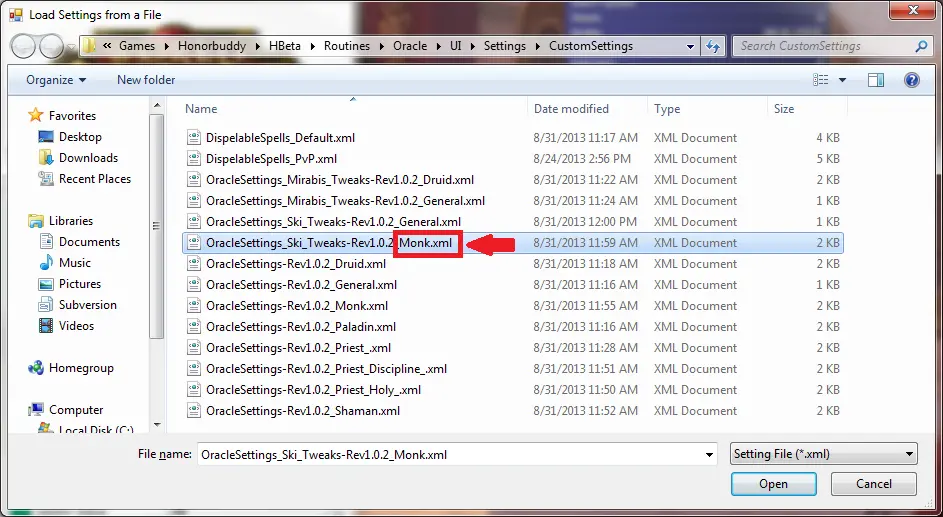Open the view options dropdown arrow
Image resolution: width=943 pixels, height=517 pixels.
[842, 80]
